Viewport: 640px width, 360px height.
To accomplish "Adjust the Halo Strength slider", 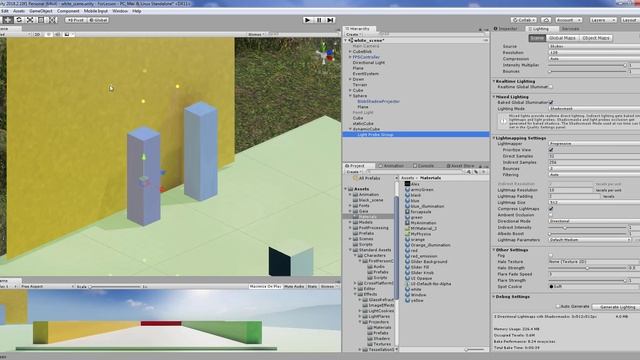I will pyautogui.click(x=587, y=268).
